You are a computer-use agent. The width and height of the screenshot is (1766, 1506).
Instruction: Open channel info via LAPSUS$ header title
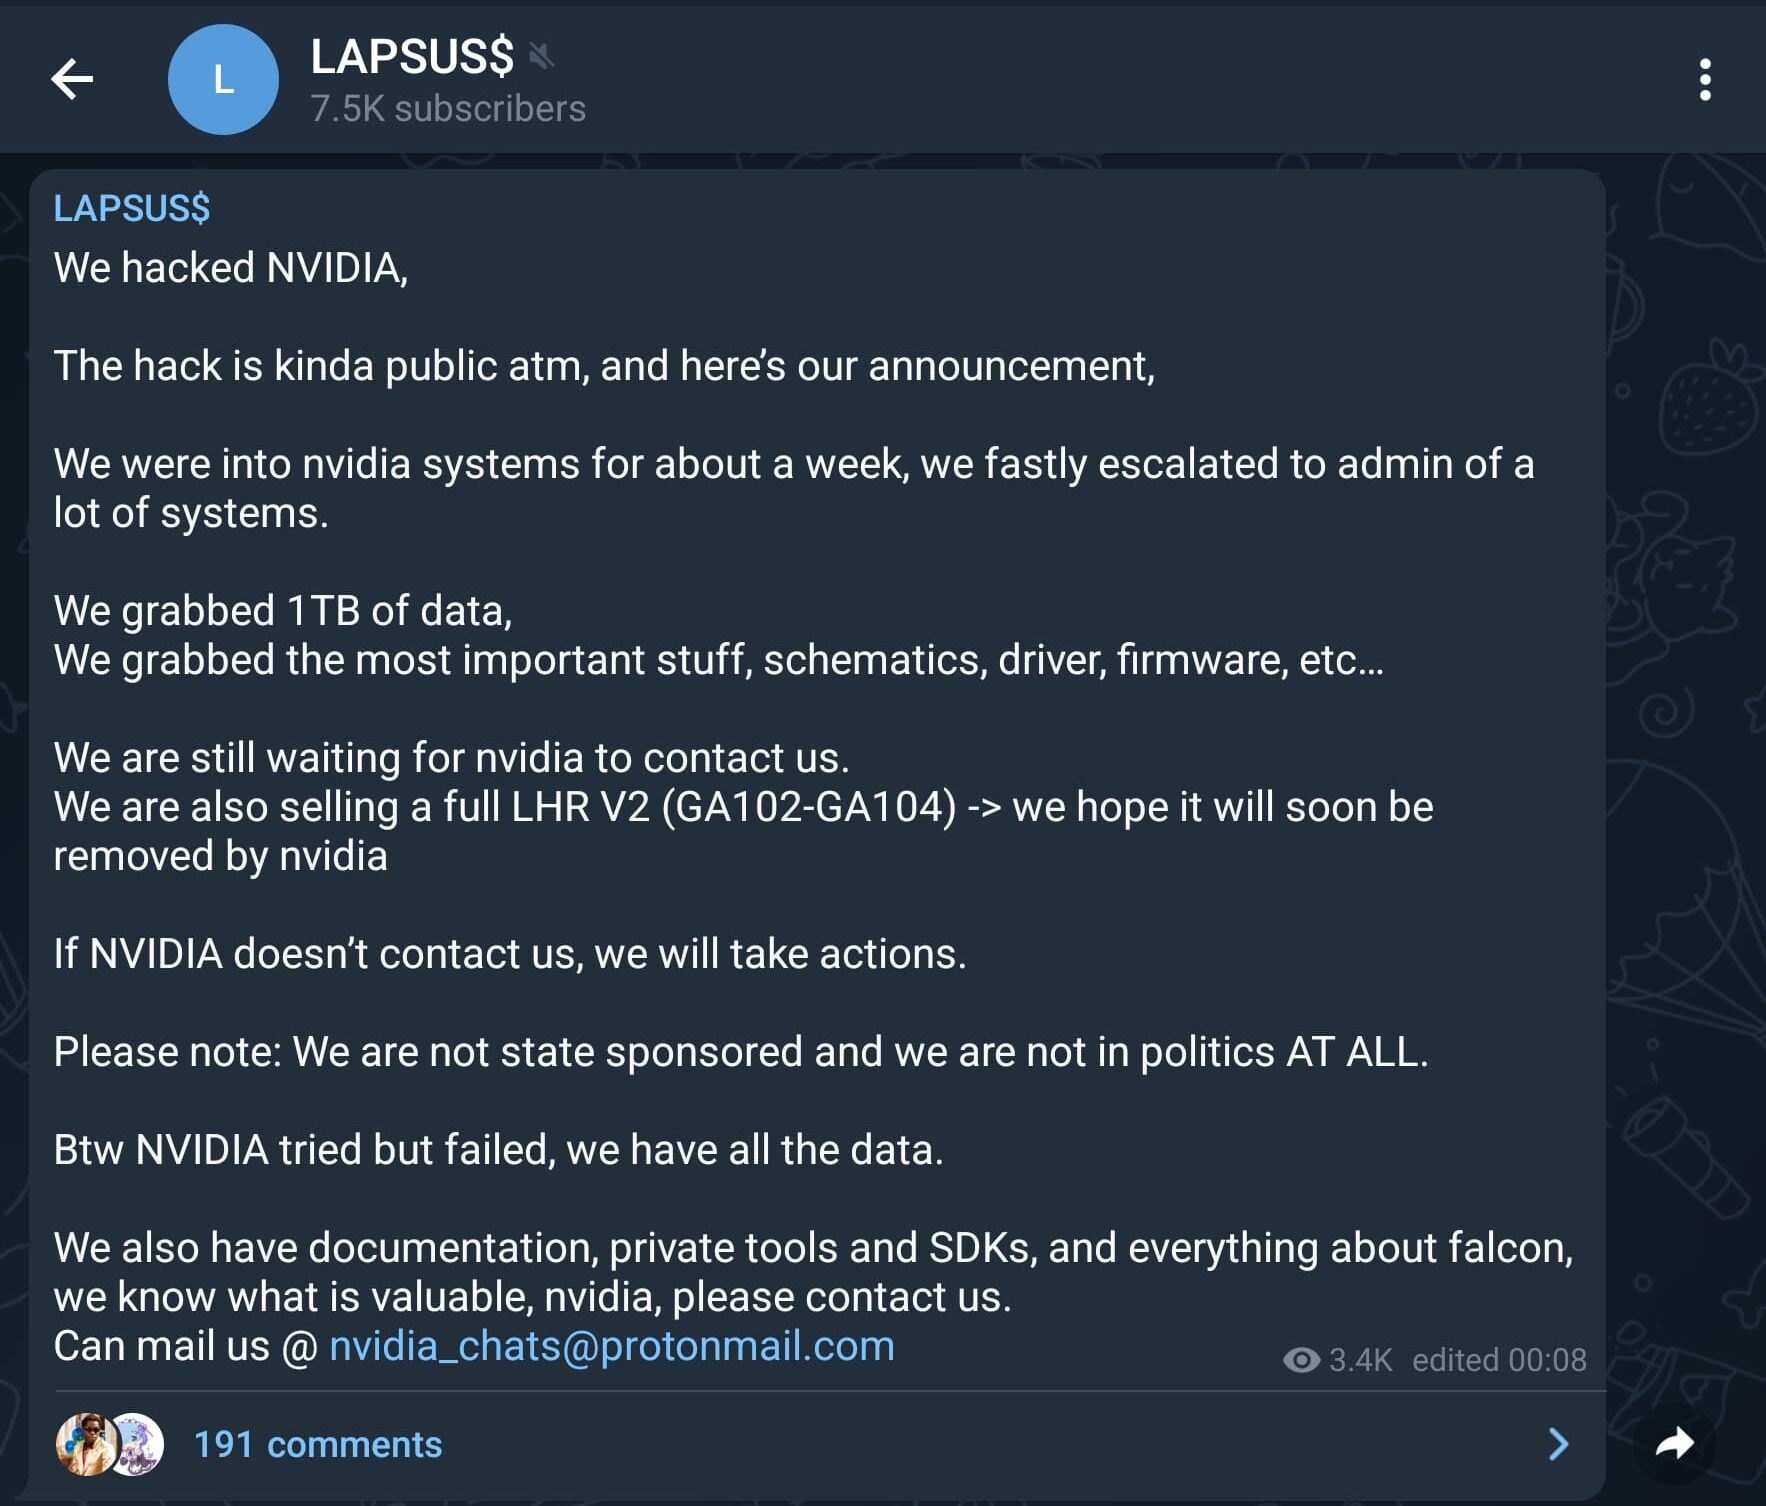pos(412,56)
